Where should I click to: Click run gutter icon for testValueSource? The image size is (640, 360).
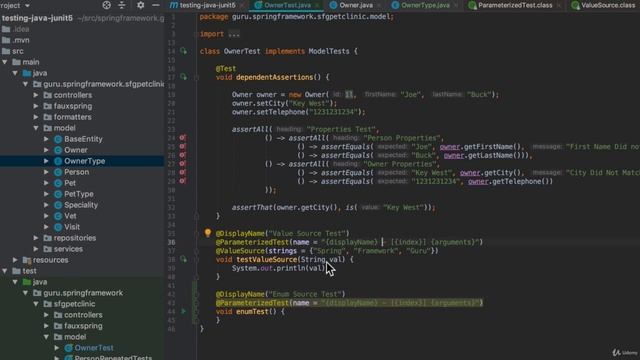[184, 259]
